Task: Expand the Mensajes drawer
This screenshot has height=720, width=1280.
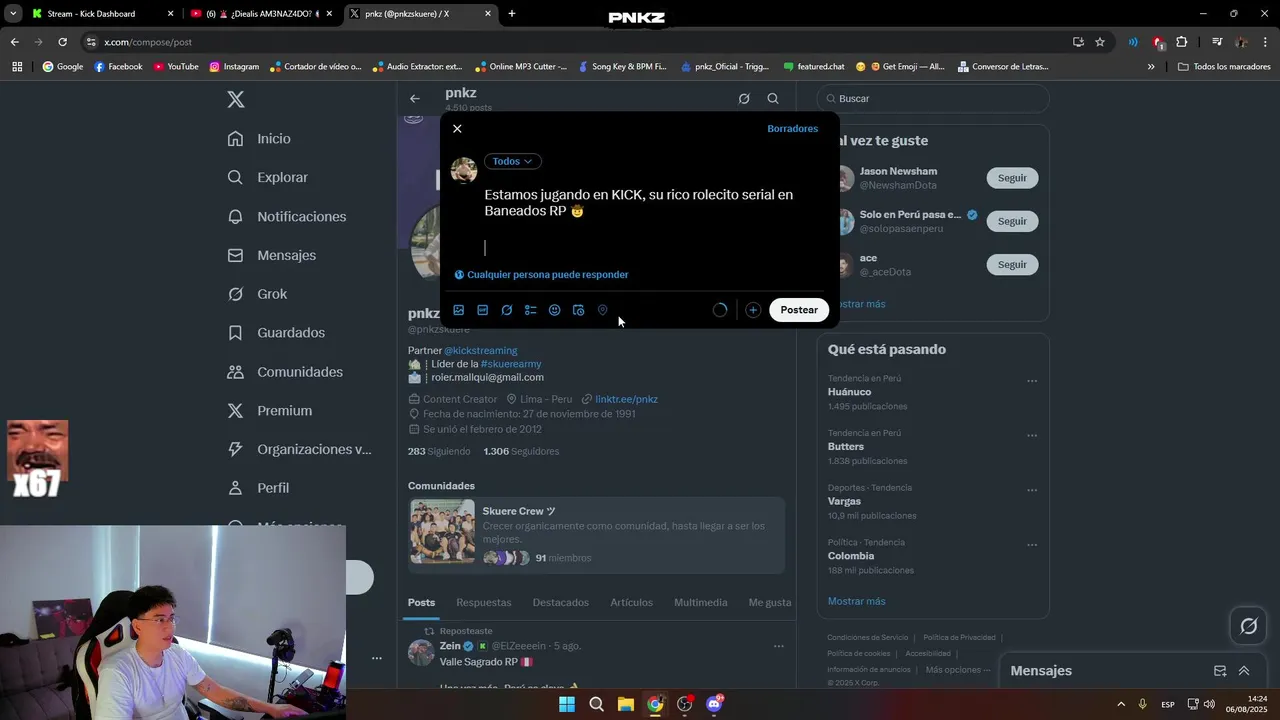Action: (x=1244, y=671)
